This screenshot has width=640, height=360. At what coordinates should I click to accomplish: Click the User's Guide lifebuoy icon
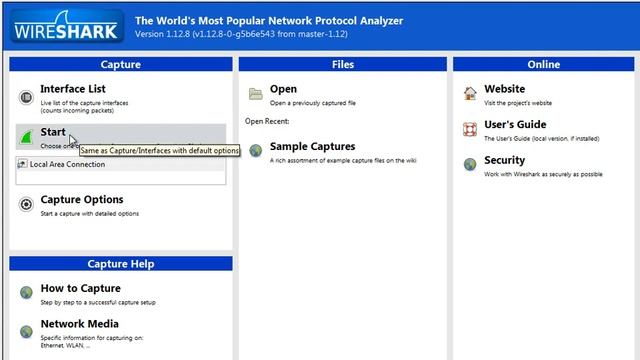point(470,129)
